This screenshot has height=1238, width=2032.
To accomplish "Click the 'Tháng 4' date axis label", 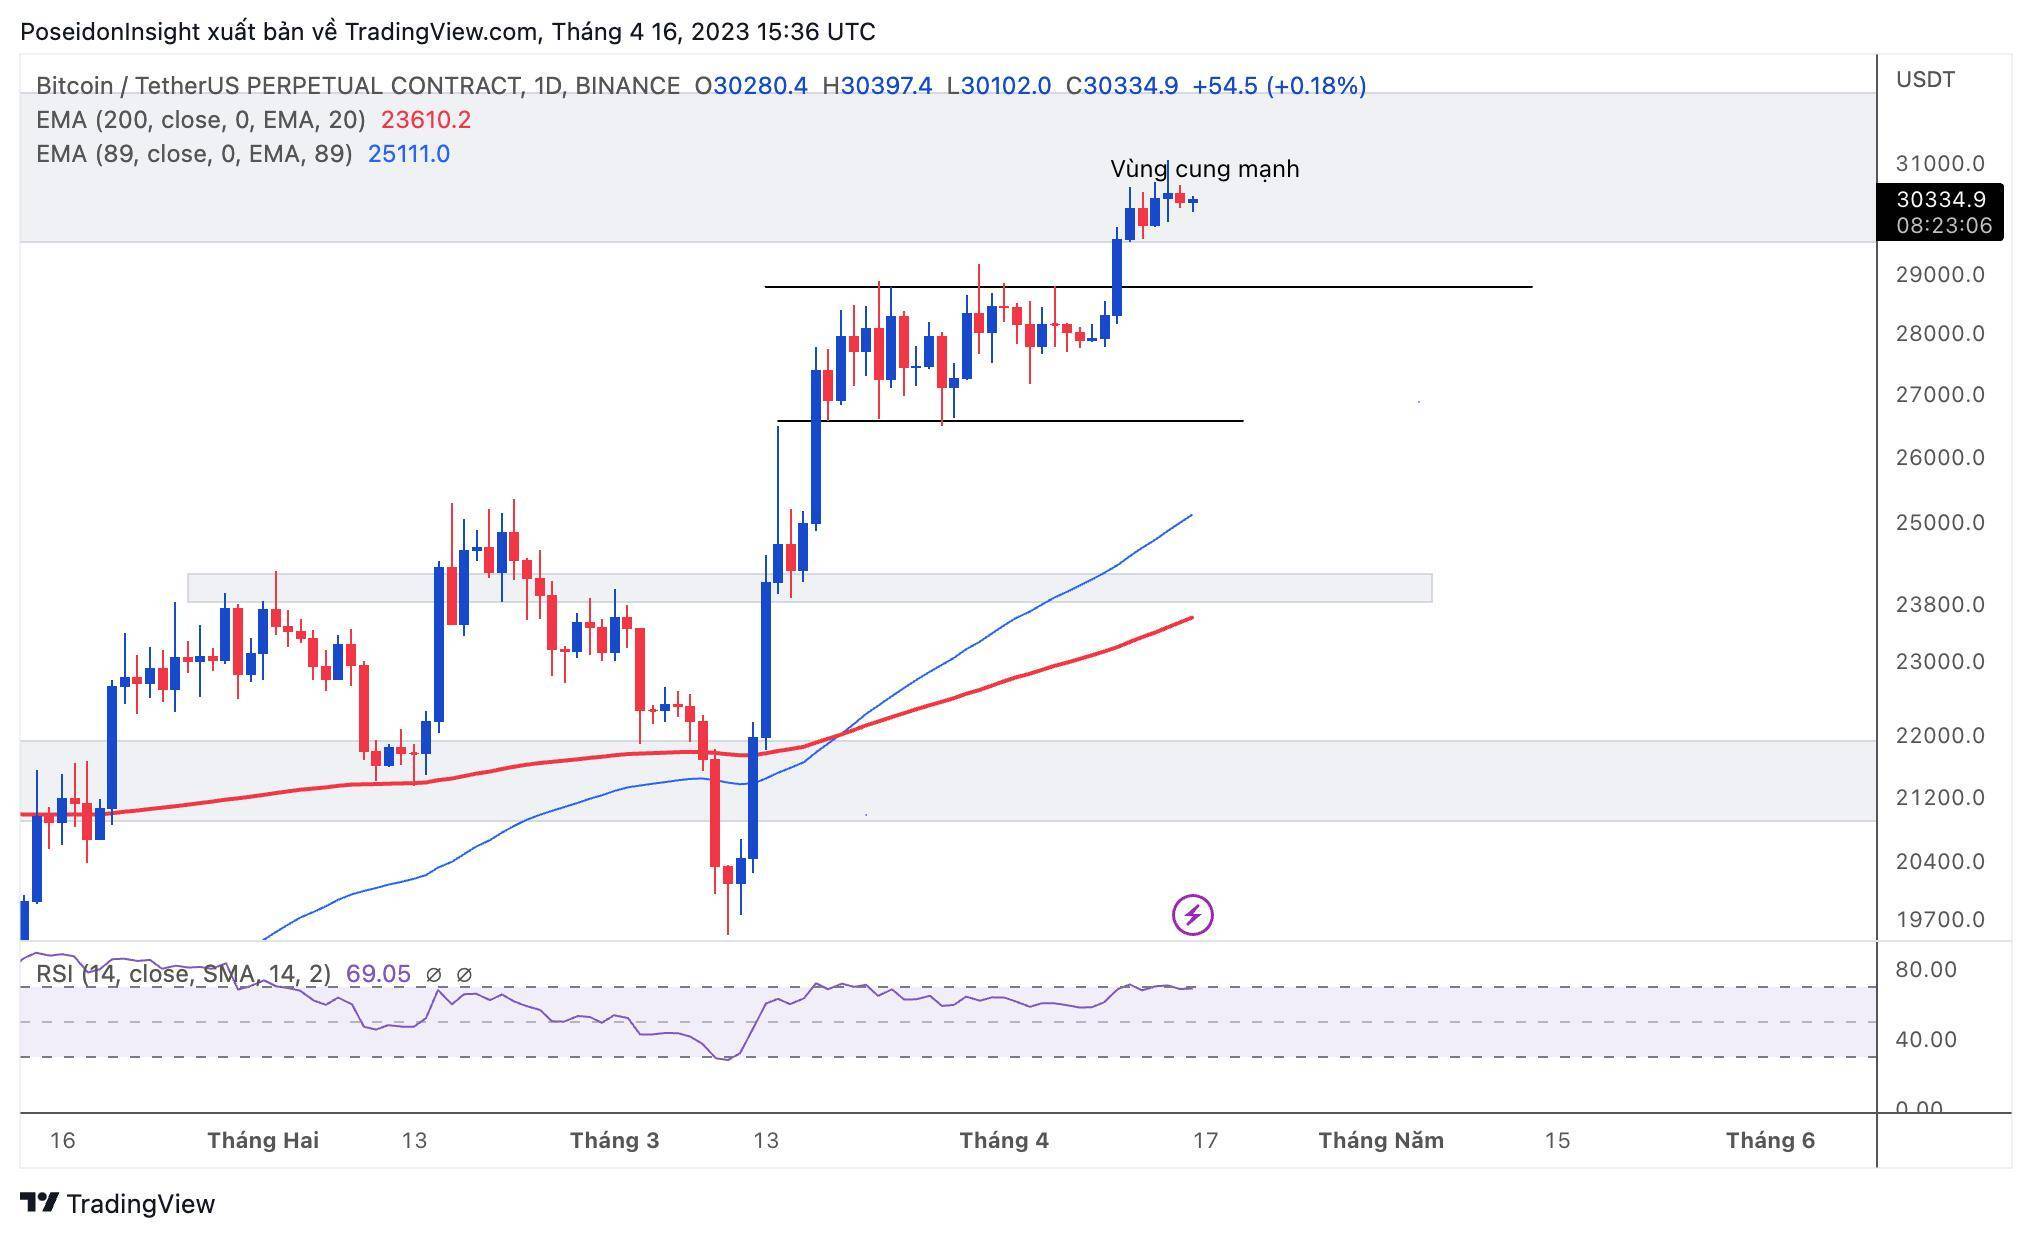I will click(x=1004, y=1140).
